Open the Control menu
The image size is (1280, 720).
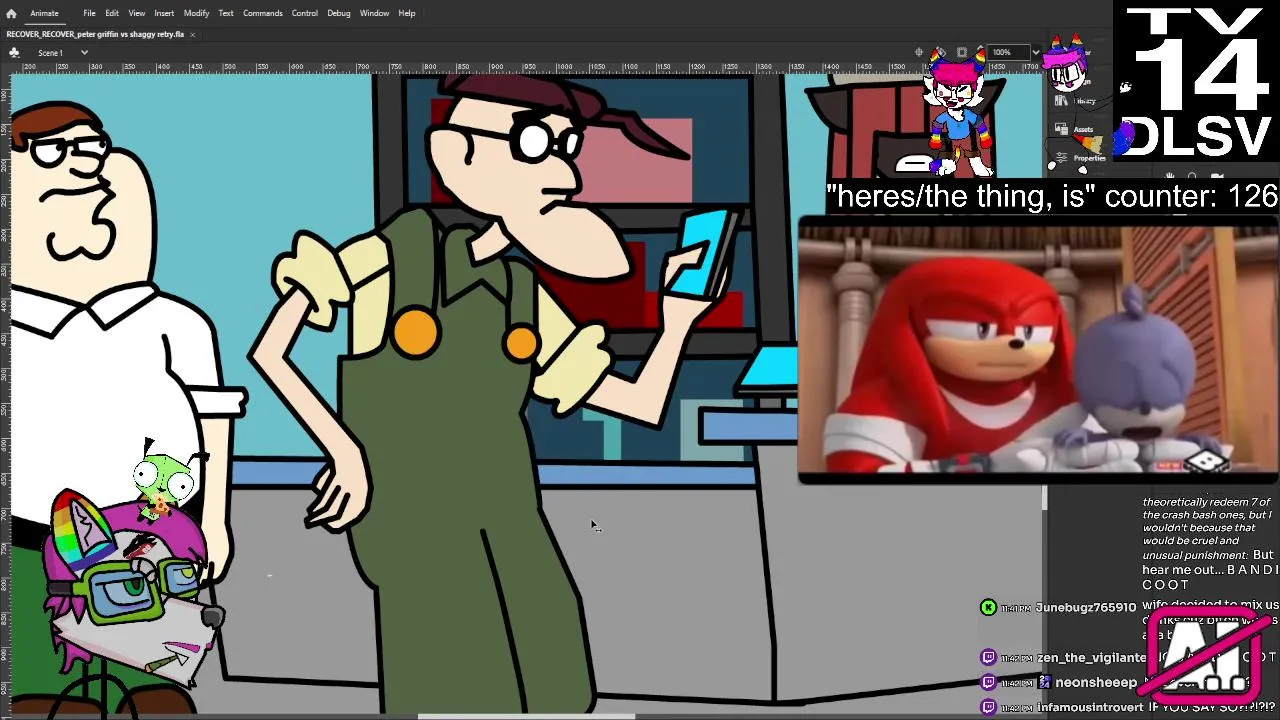tap(305, 13)
